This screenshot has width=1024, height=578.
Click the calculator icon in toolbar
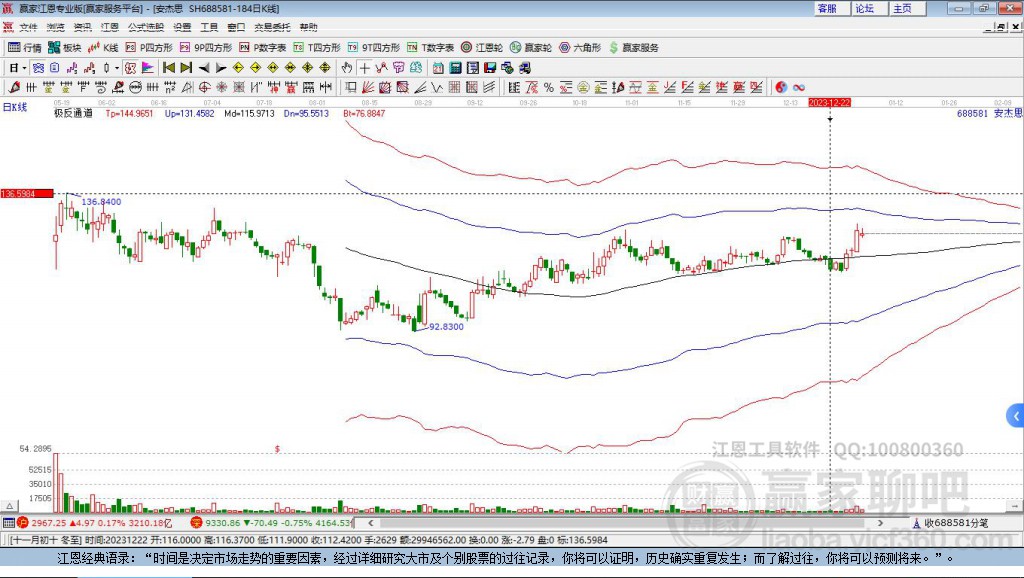(455, 68)
